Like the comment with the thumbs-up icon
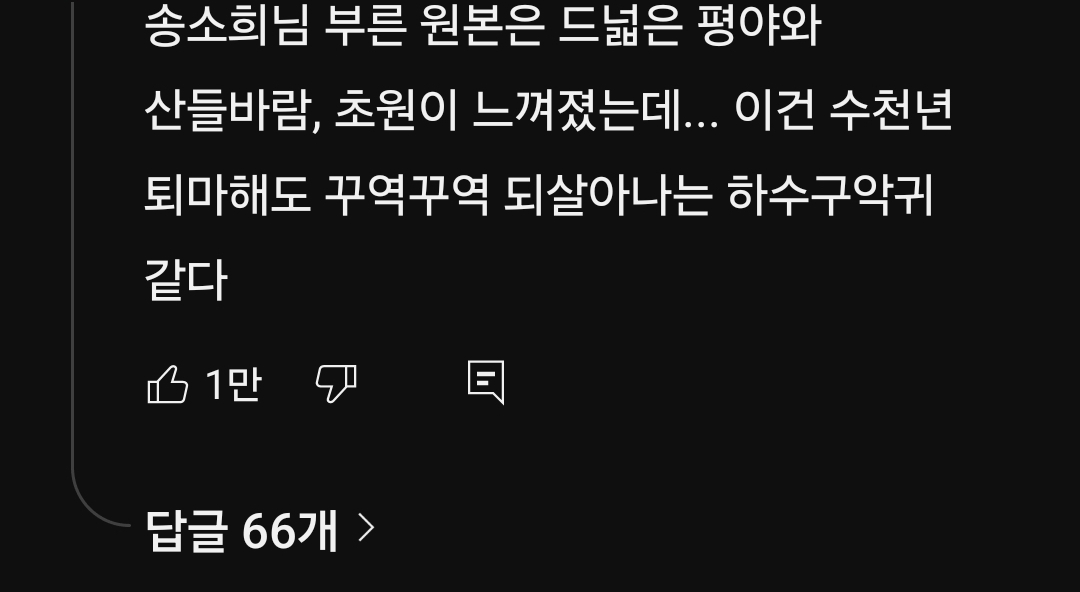The image size is (1080, 592). pos(167,384)
